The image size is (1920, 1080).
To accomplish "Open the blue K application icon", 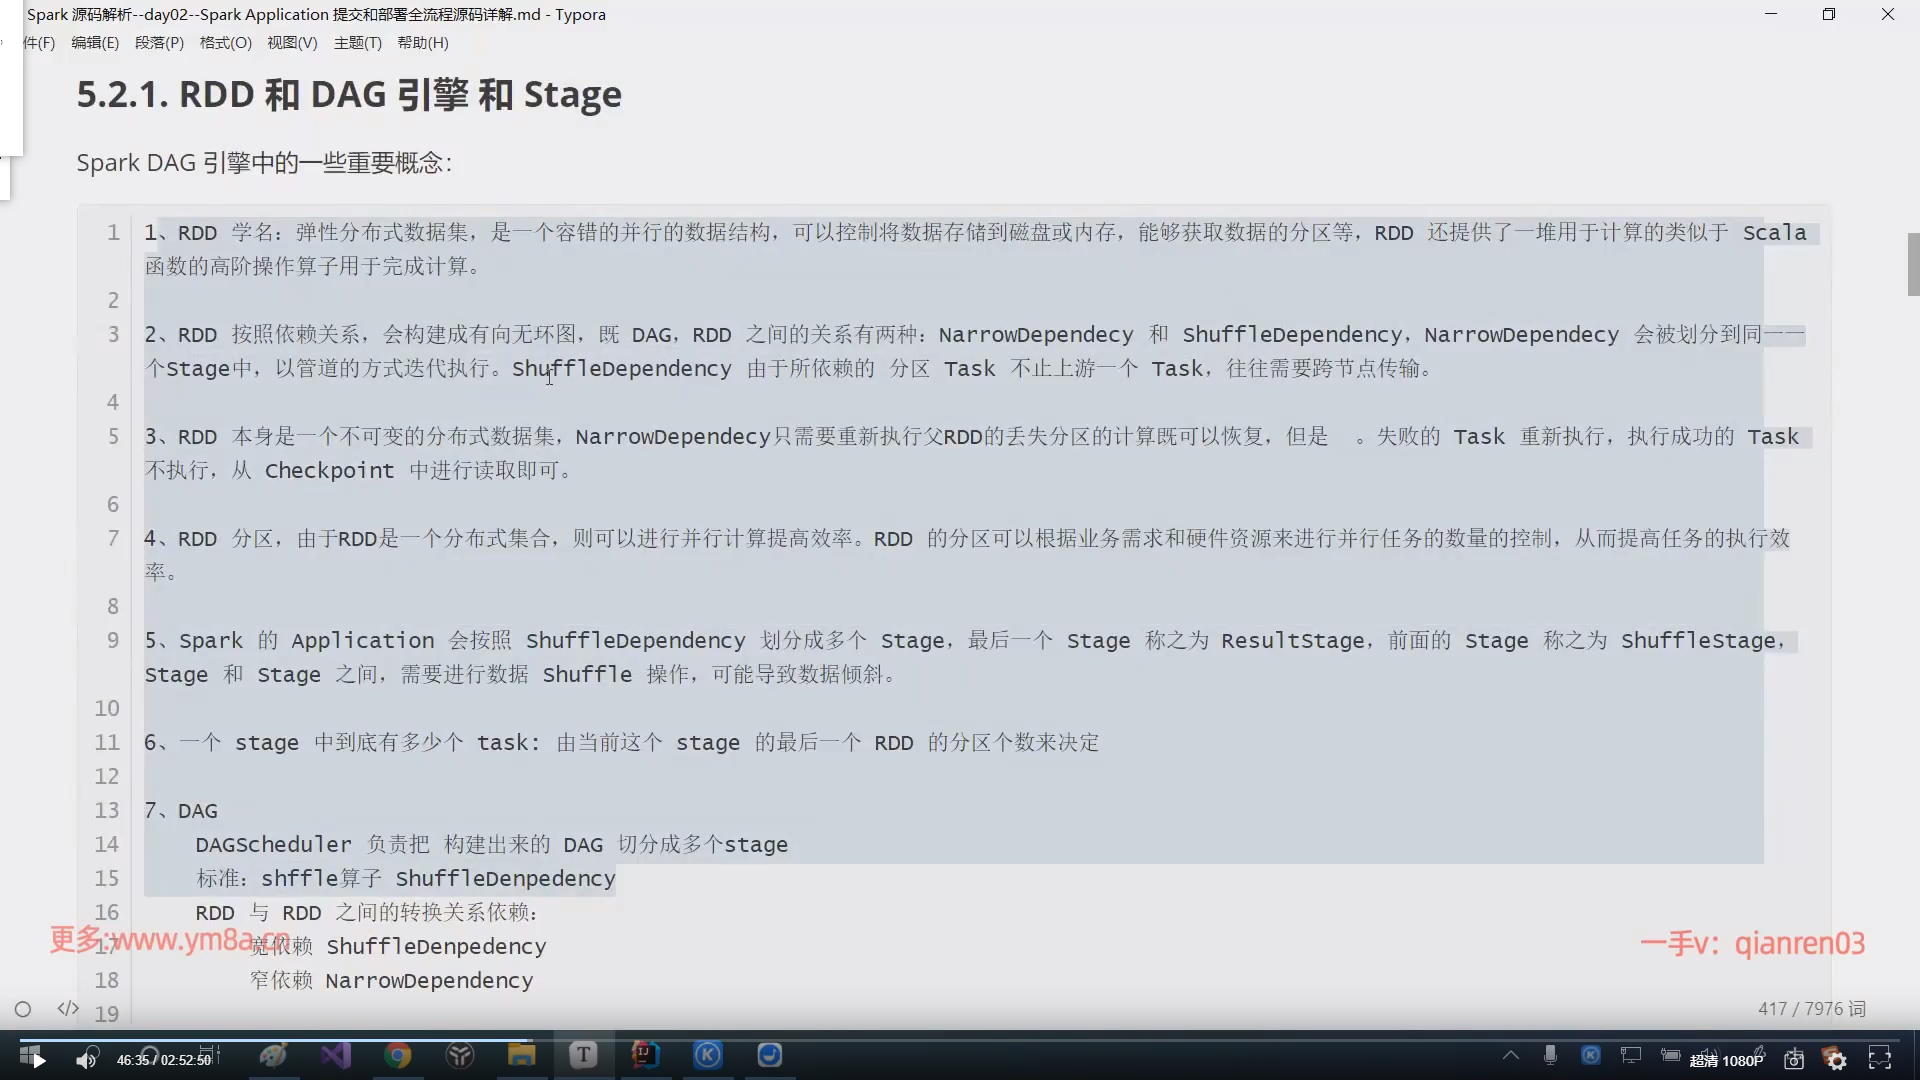I will pos(708,1055).
